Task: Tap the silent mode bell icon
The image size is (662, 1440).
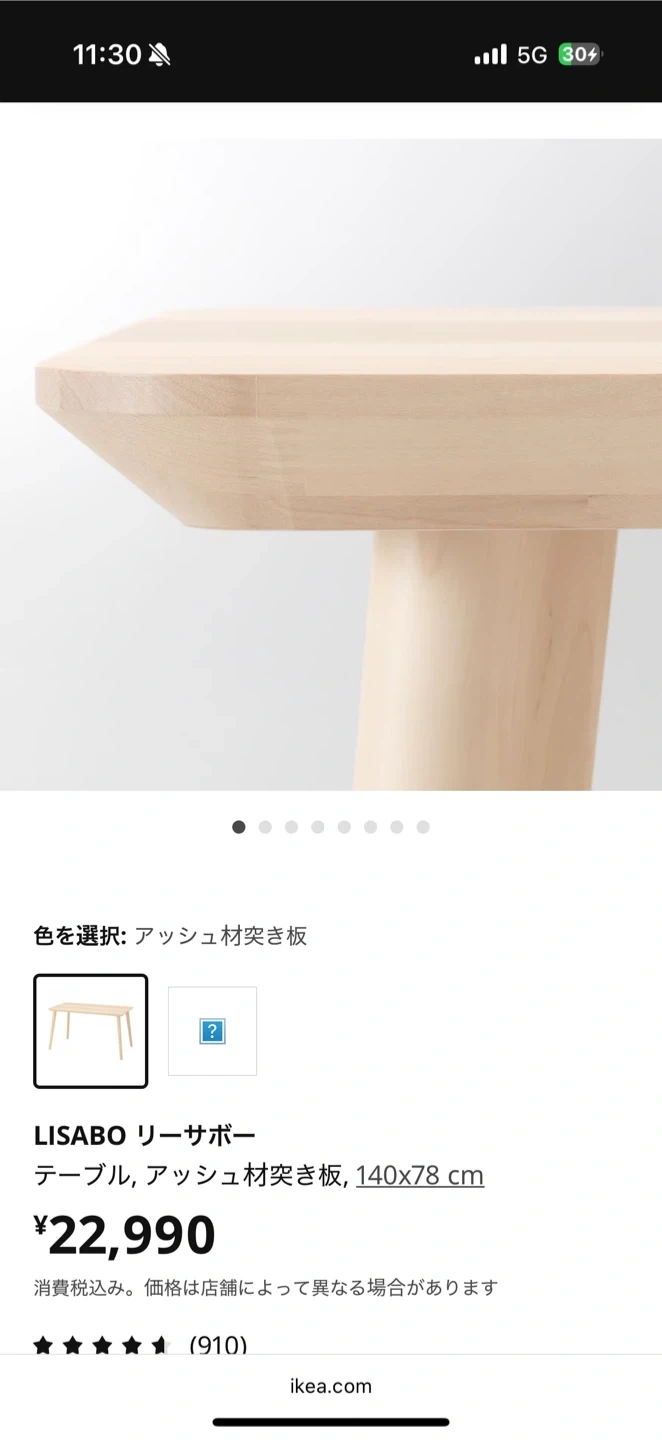Action: pyautogui.click(x=159, y=55)
